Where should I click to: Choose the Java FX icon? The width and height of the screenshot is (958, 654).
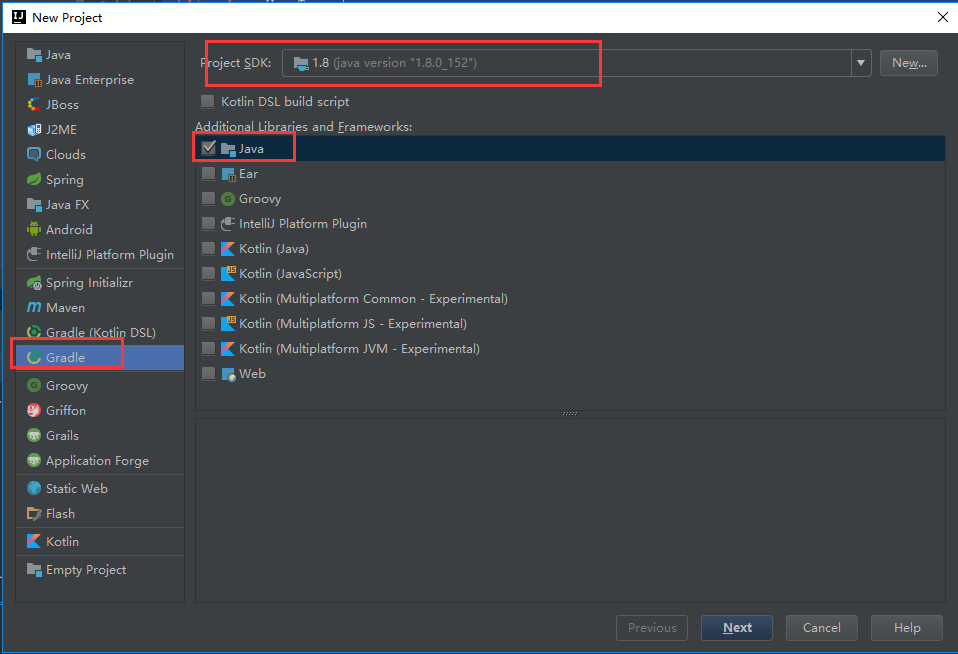click(34, 205)
